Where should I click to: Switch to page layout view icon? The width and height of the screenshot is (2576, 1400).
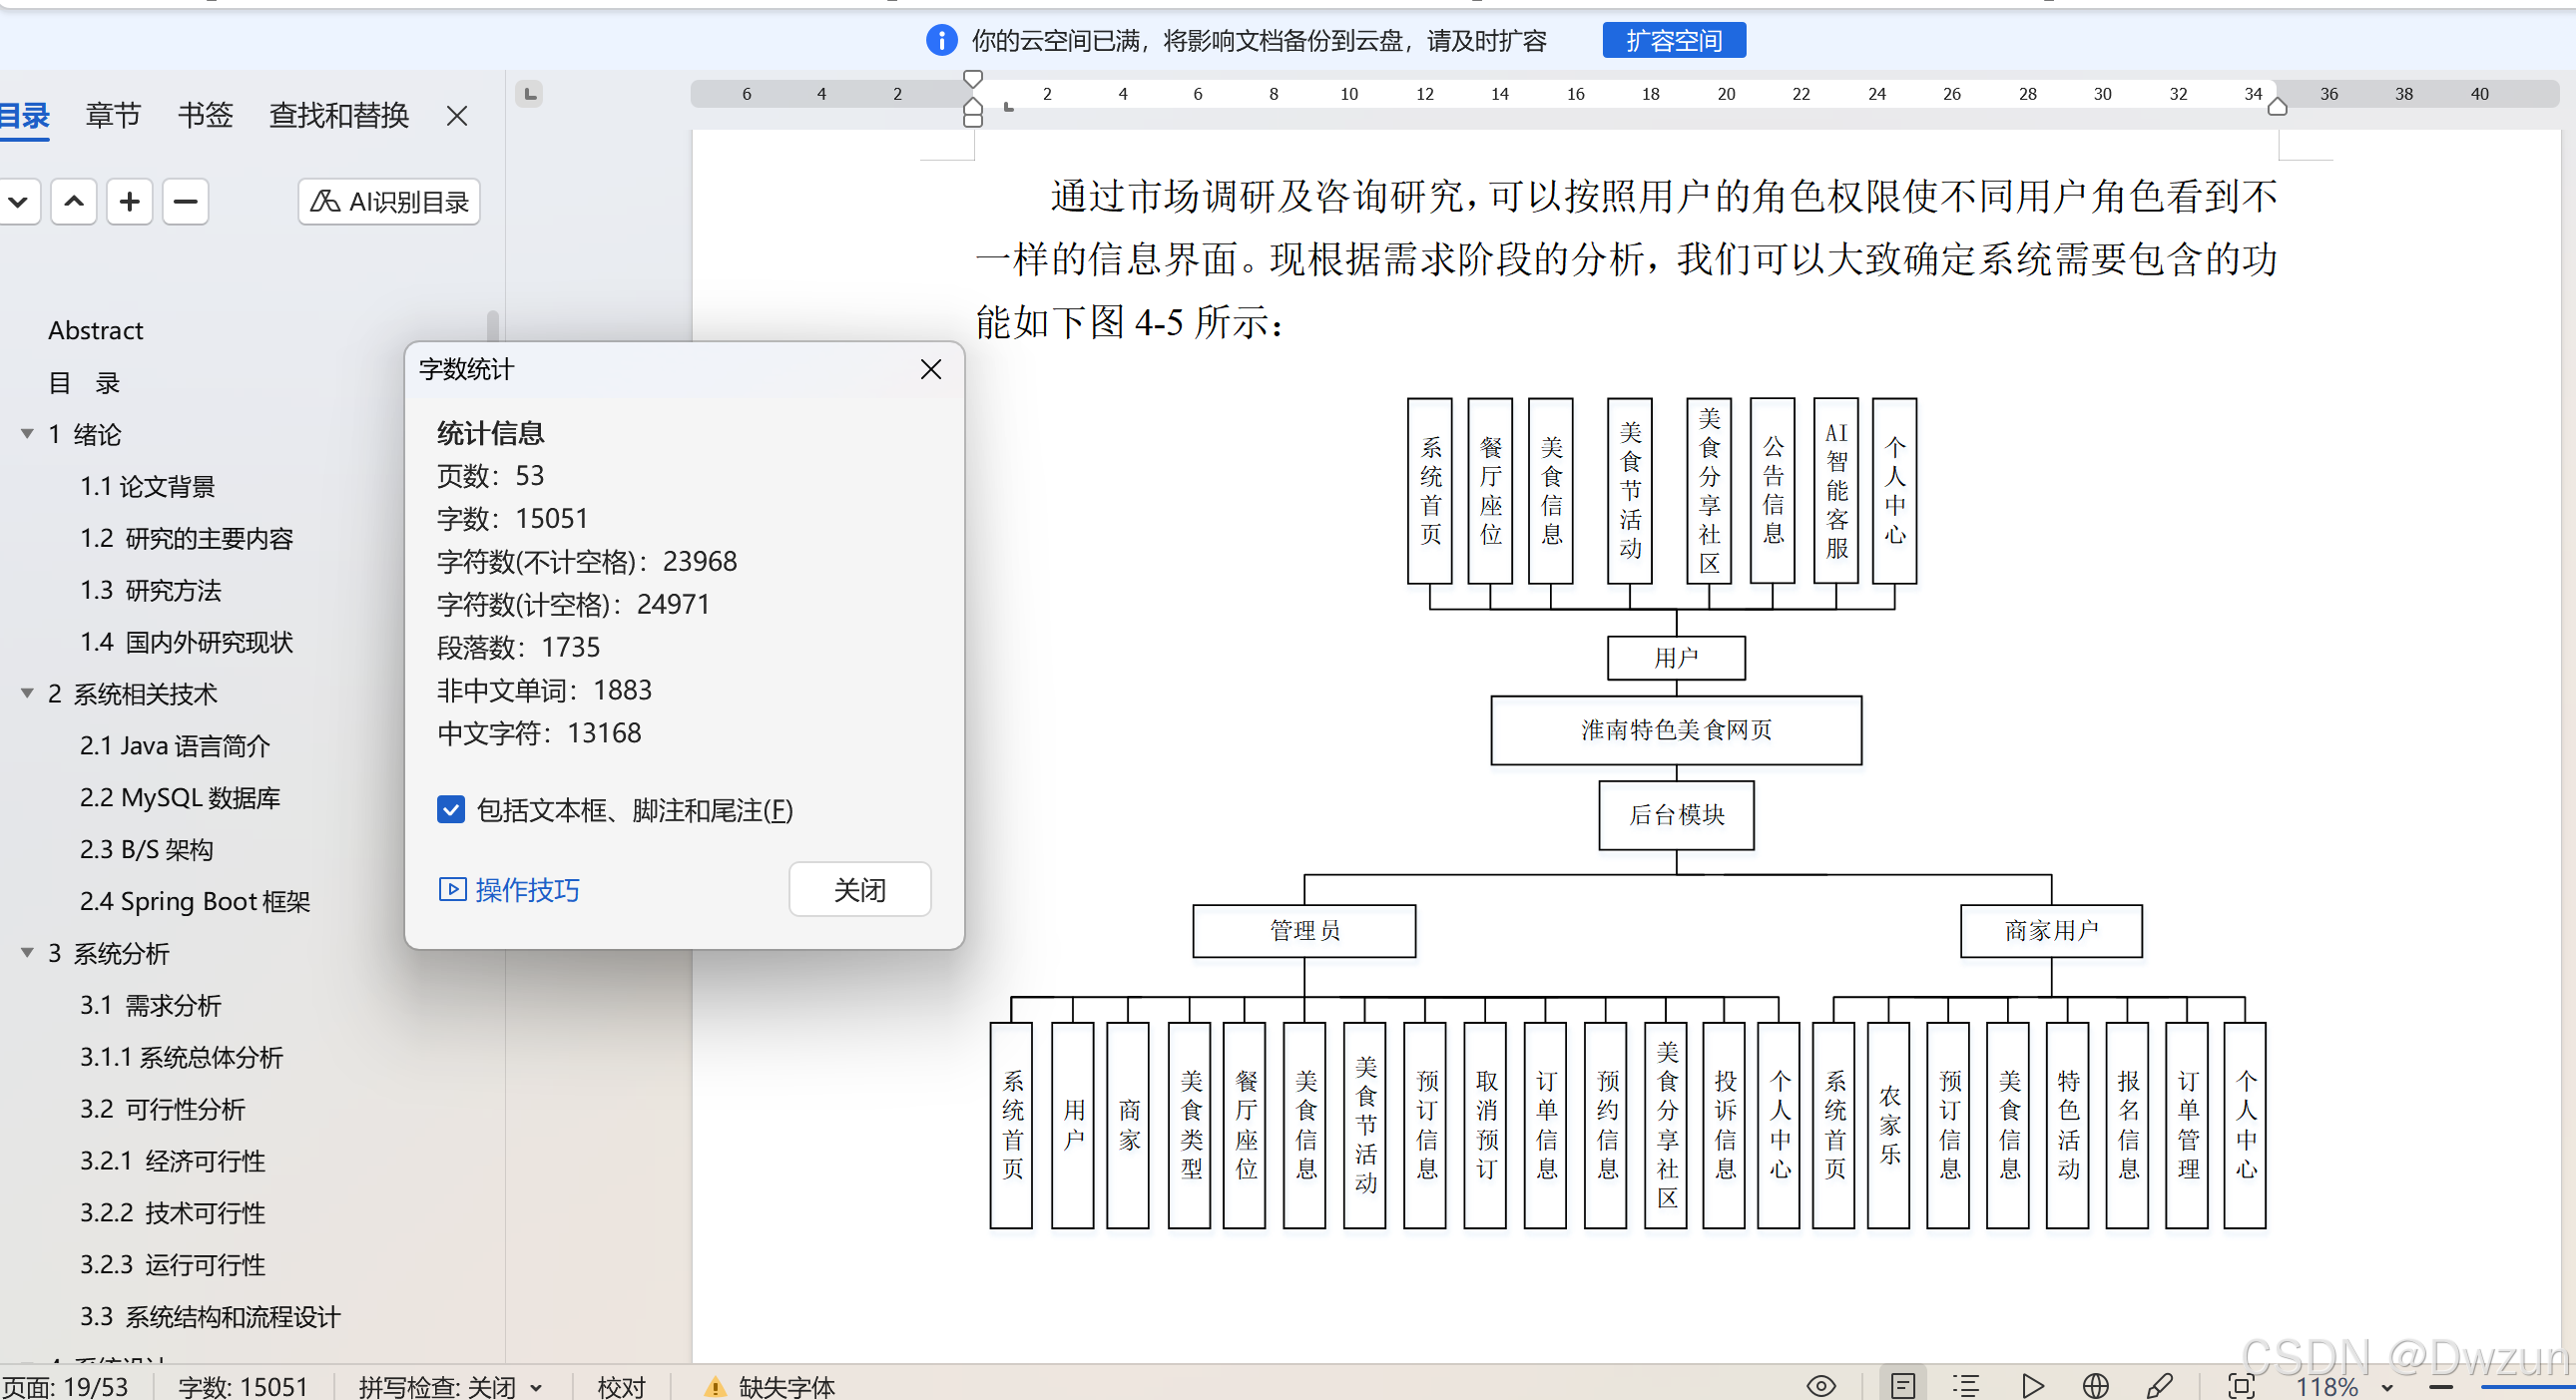tap(1903, 1386)
